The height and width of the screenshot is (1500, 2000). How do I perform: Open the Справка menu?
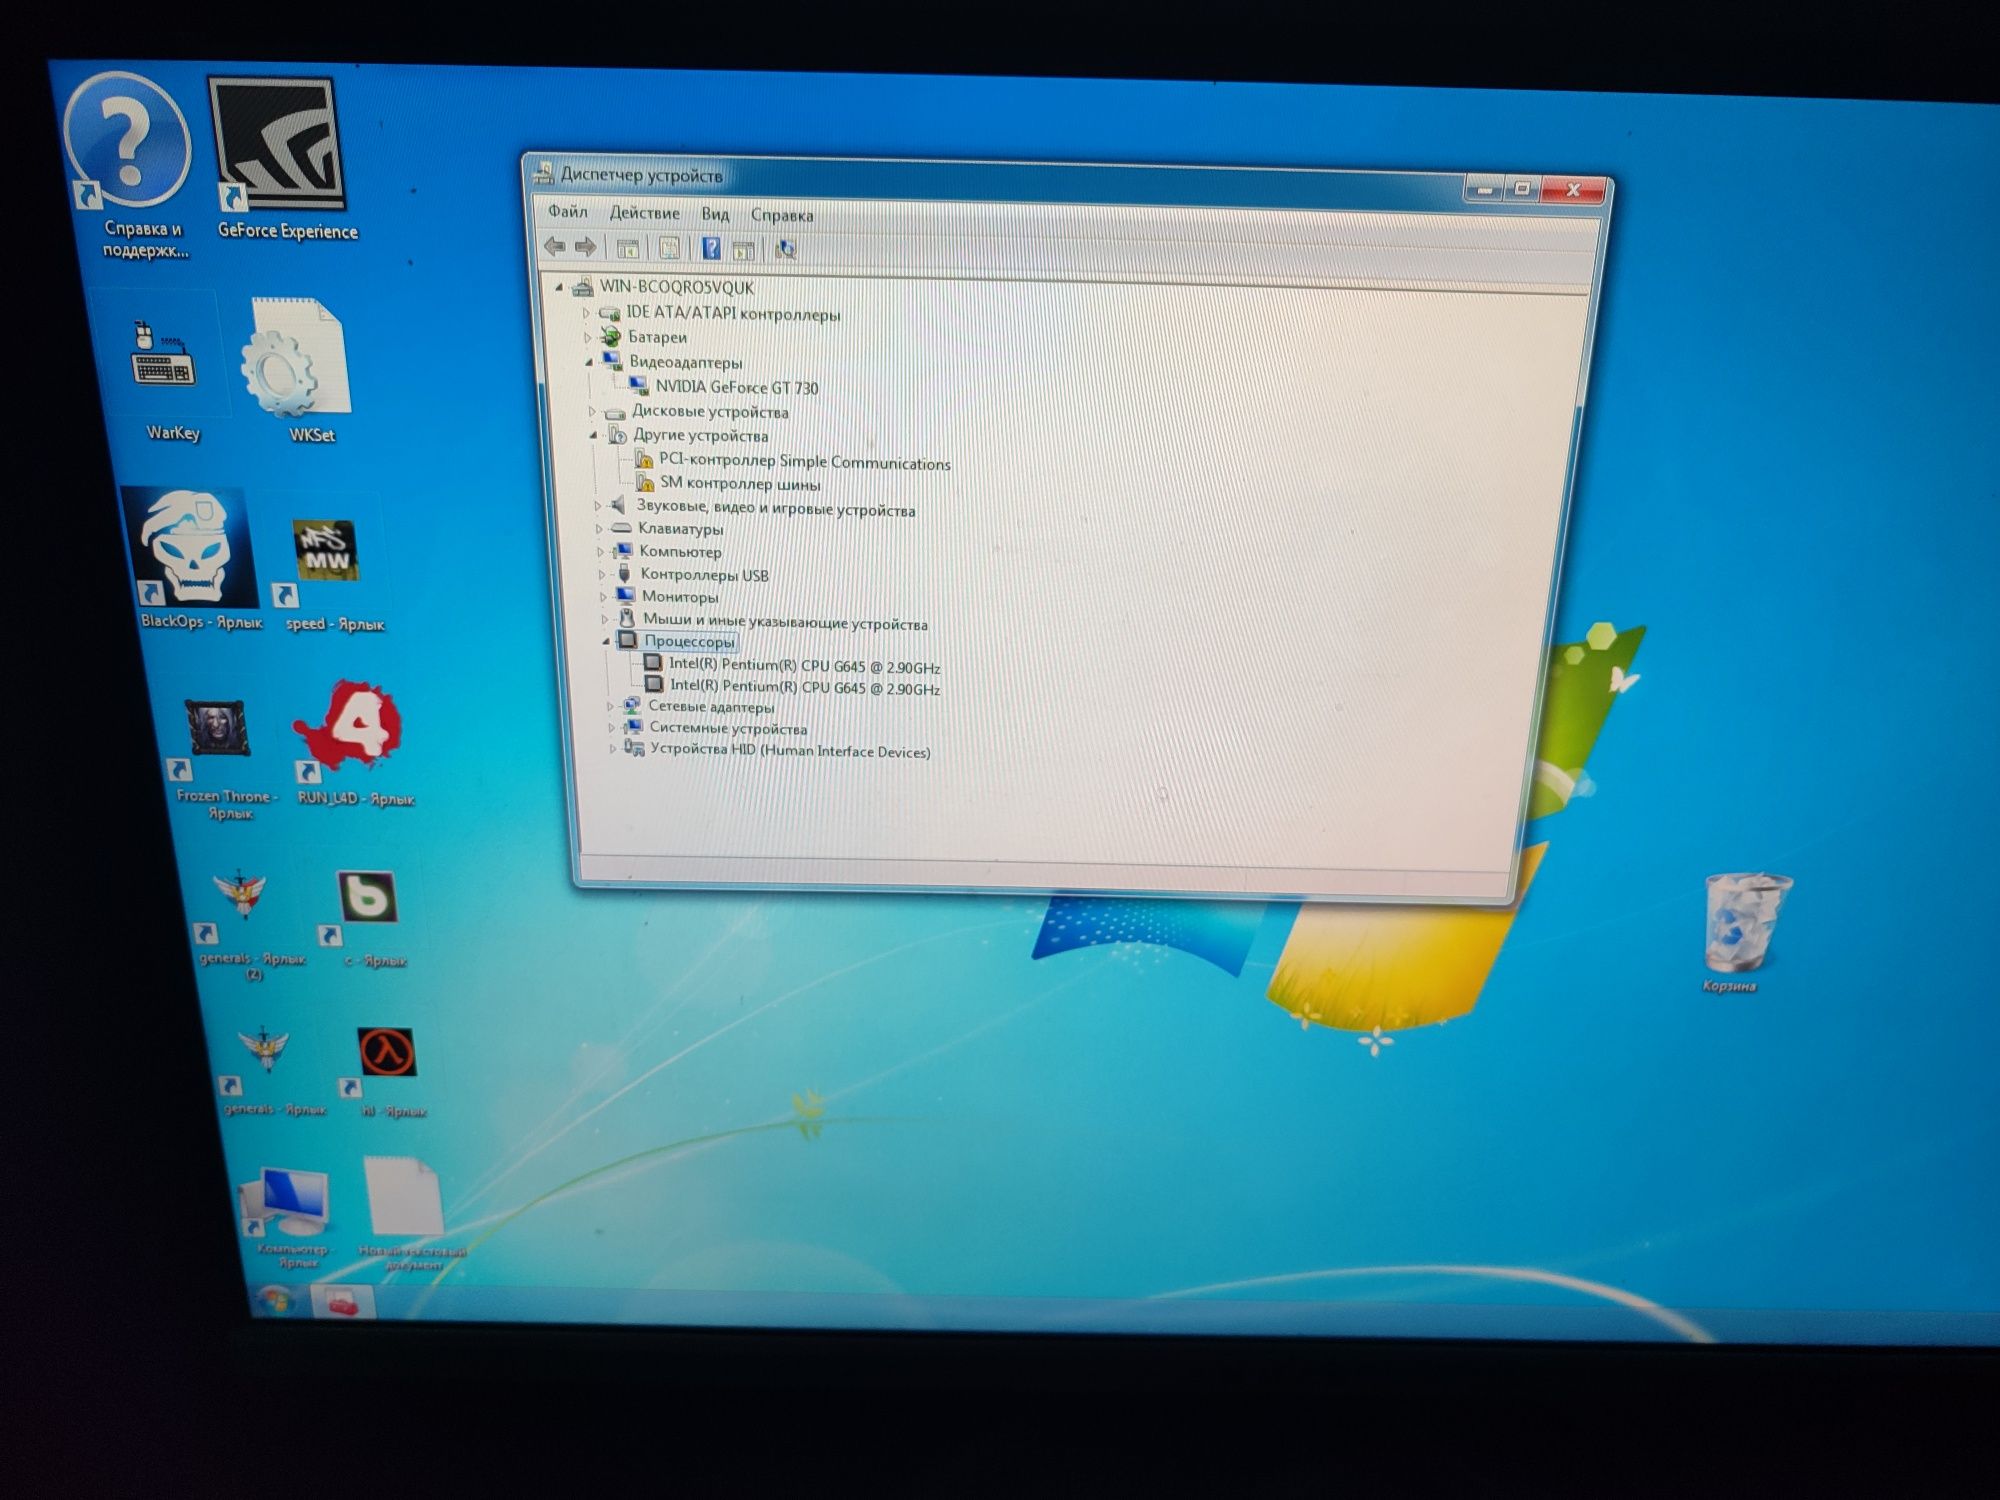(782, 215)
